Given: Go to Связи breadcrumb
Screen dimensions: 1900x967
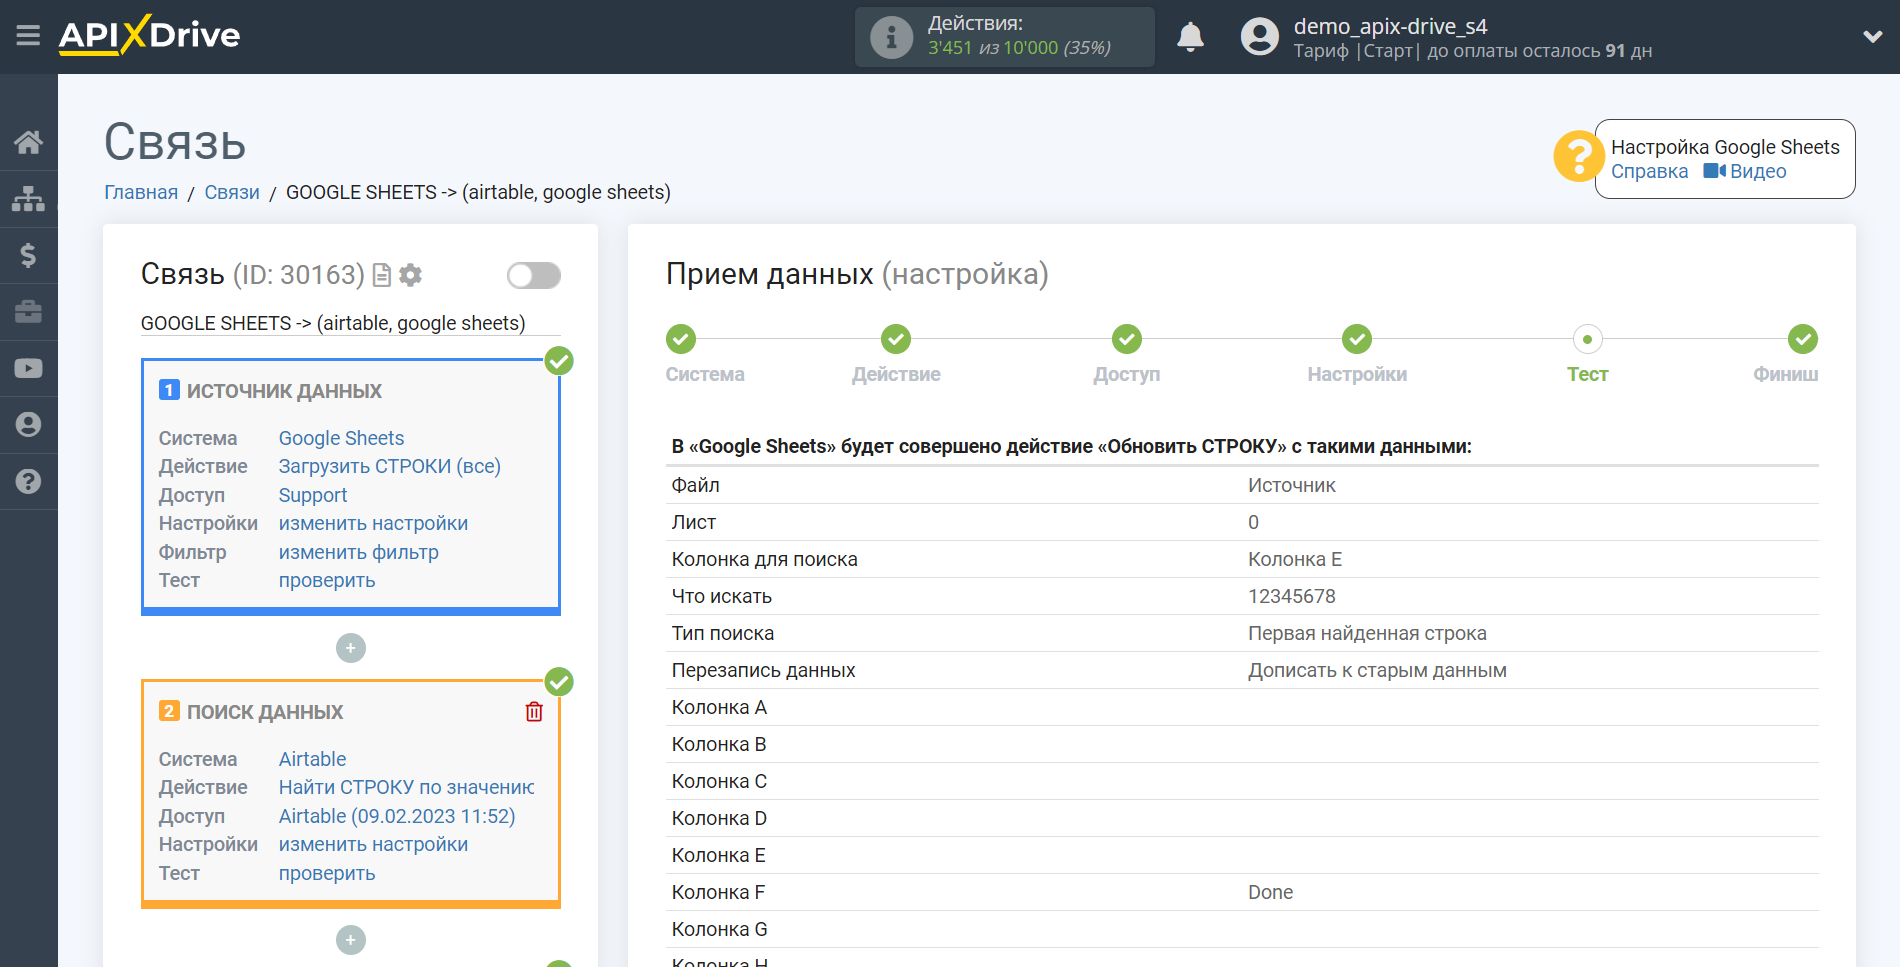Looking at the screenshot, I should (x=232, y=192).
